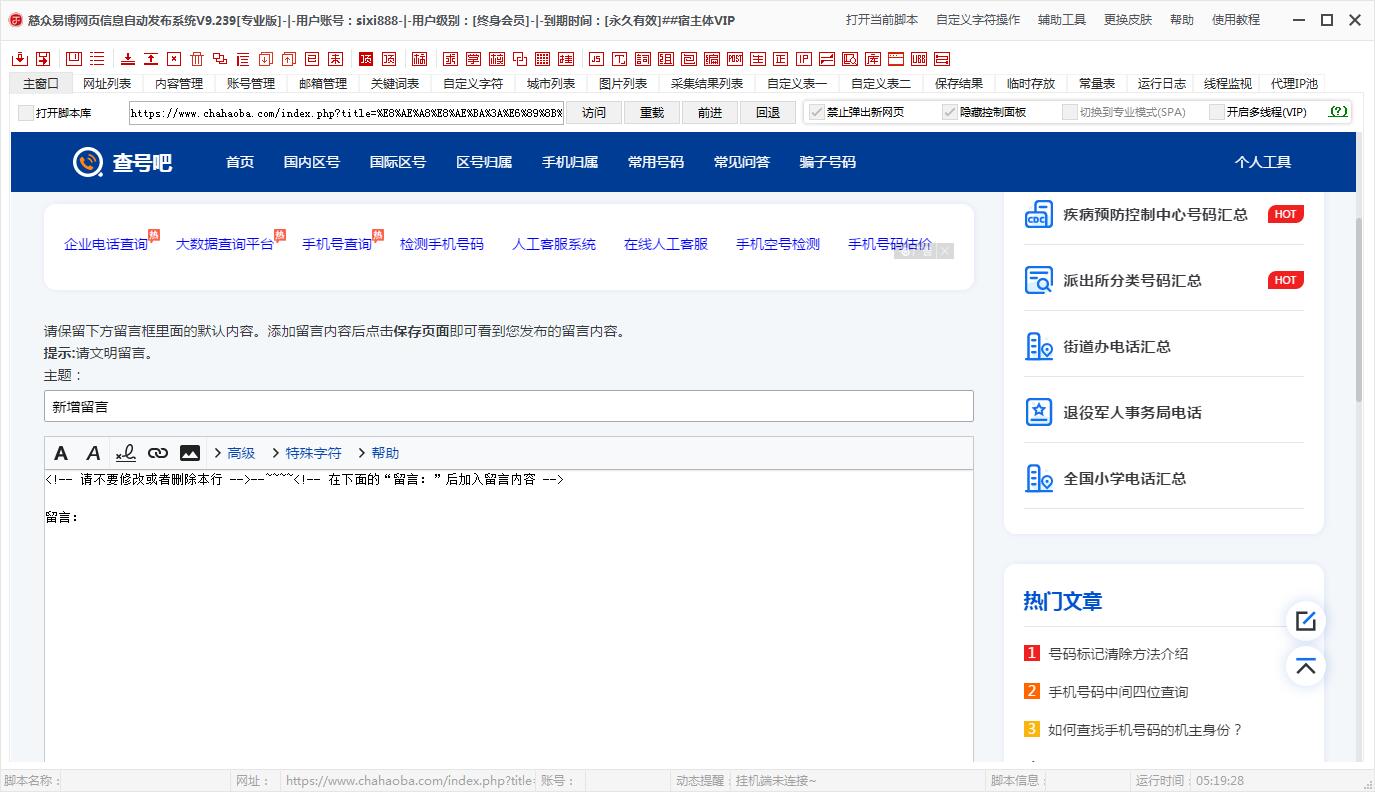Image resolution: width=1375 pixels, height=792 pixels.
Task: Click the 重载 button
Action: 652,113
